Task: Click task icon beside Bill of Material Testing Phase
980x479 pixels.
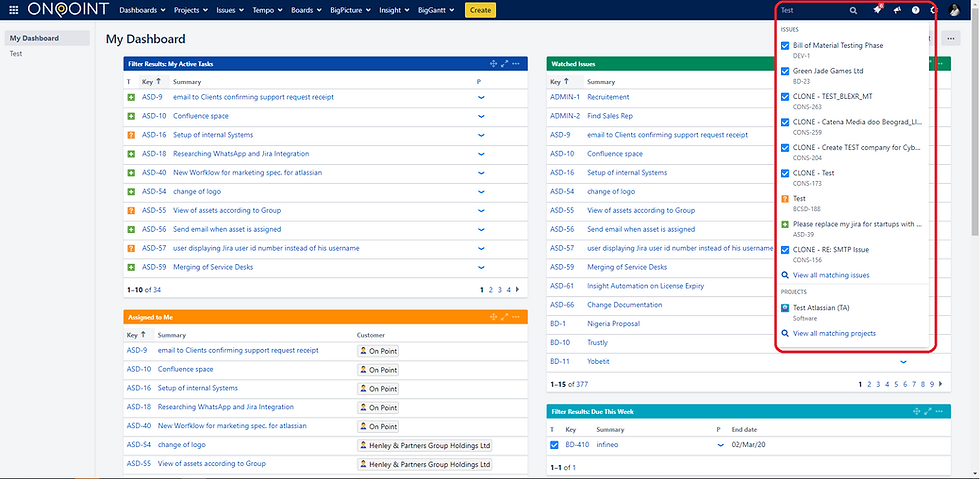Action: pyautogui.click(x=785, y=46)
